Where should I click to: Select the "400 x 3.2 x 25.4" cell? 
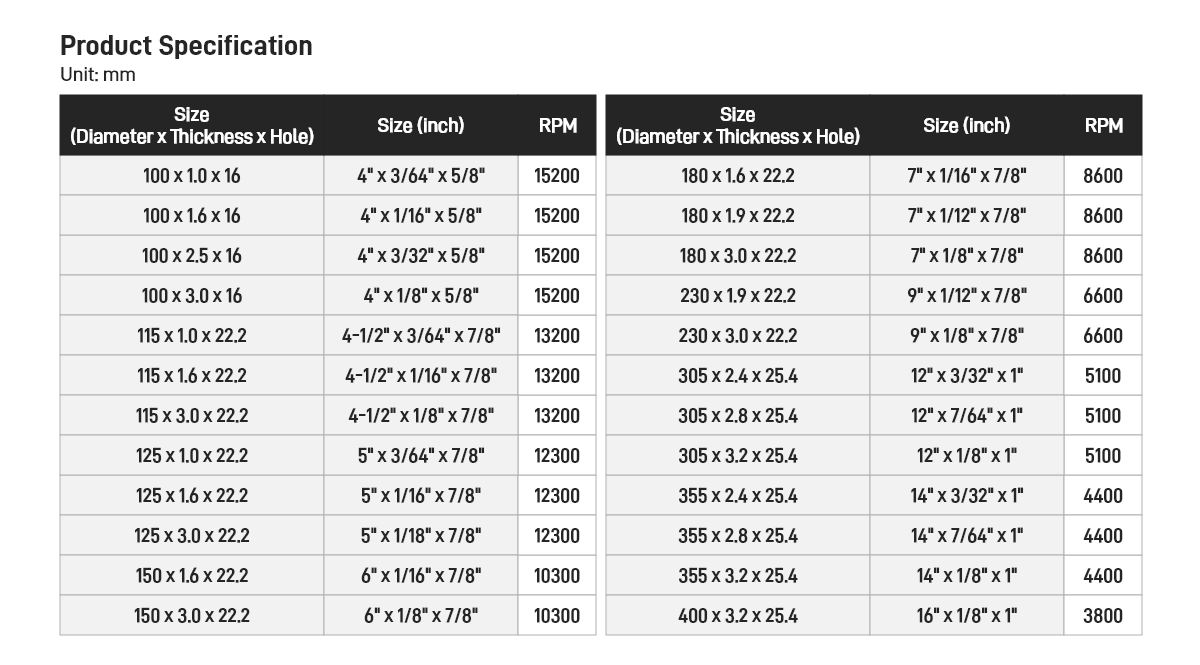(x=738, y=616)
